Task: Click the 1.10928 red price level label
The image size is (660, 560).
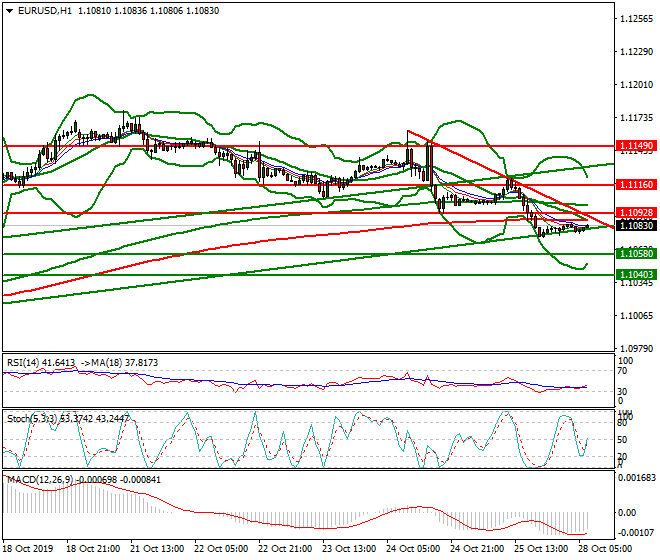Action: point(636,213)
